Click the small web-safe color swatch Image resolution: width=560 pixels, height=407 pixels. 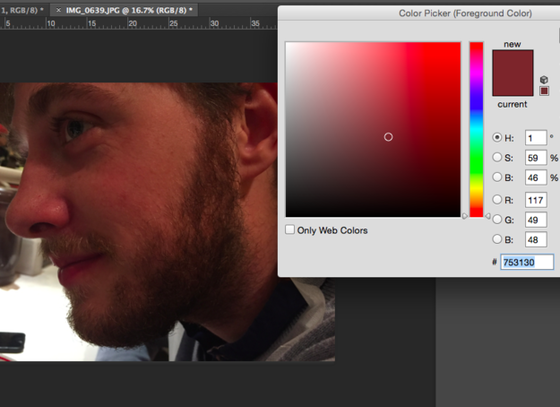pyautogui.click(x=544, y=91)
